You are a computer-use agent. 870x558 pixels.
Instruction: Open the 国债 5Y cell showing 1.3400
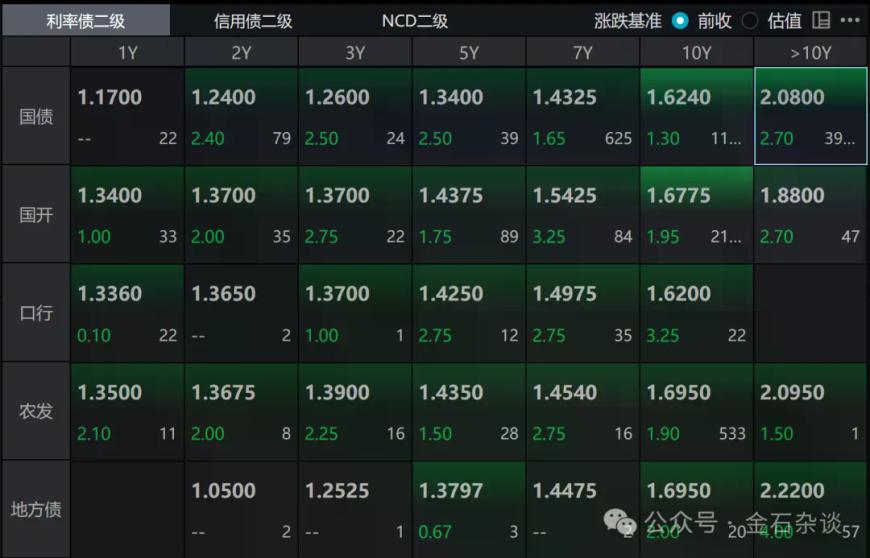click(x=469, y=116)
